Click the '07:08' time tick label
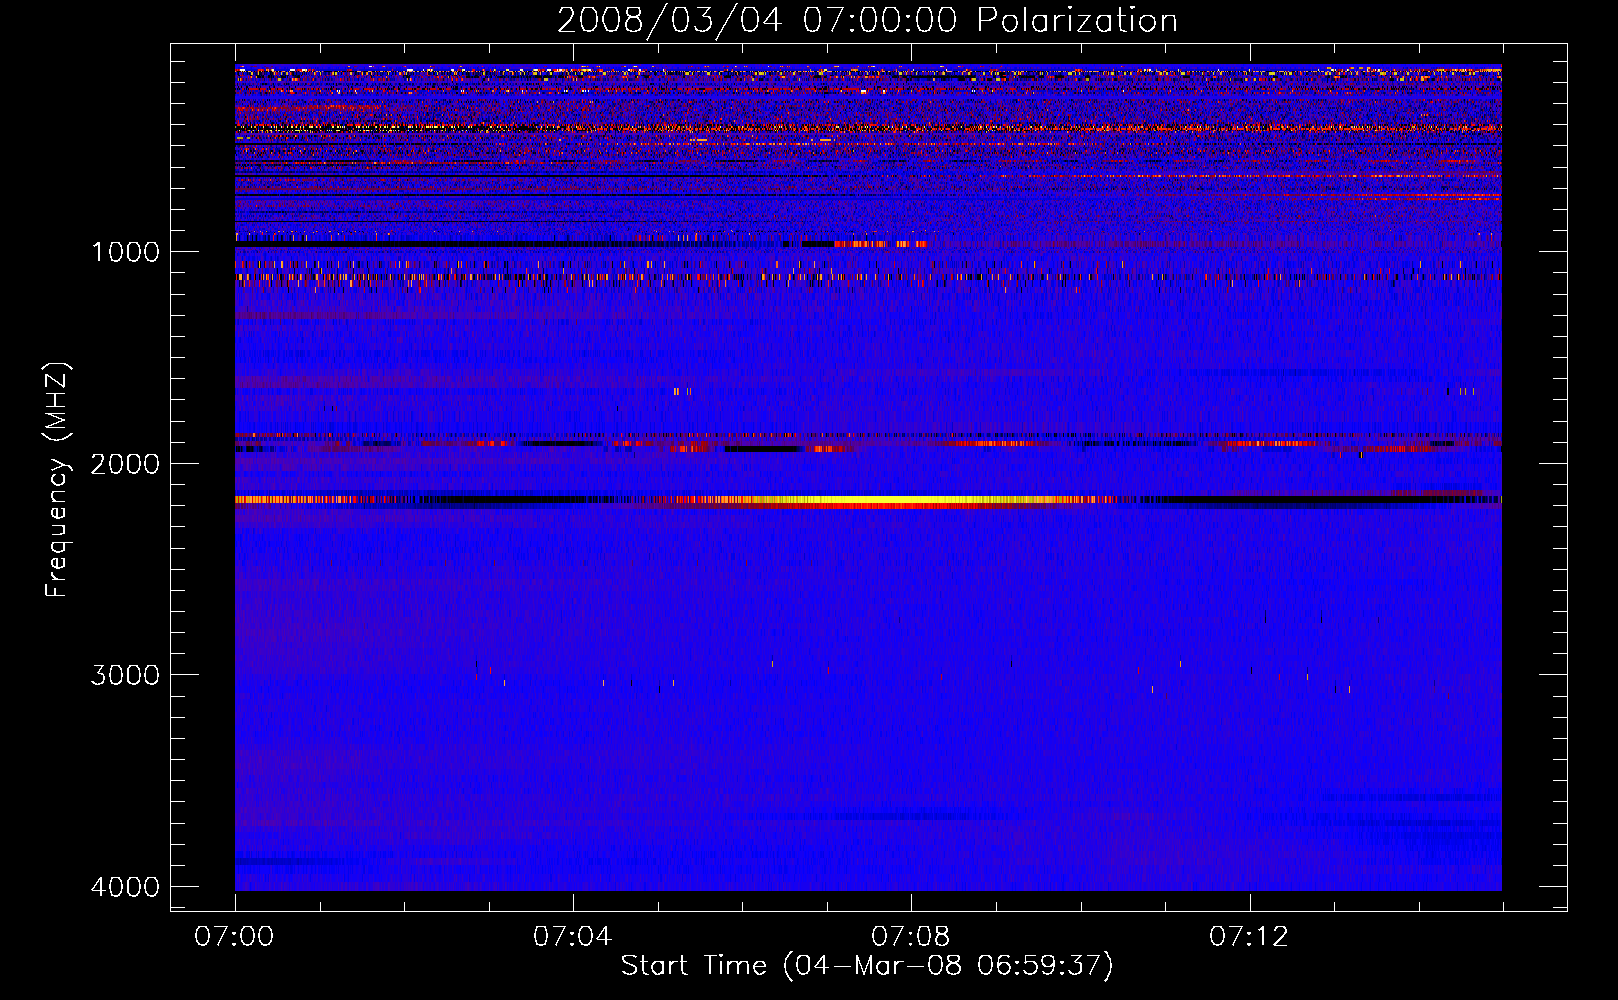The image size is (1618, 1000). click(x=910, y=937)
